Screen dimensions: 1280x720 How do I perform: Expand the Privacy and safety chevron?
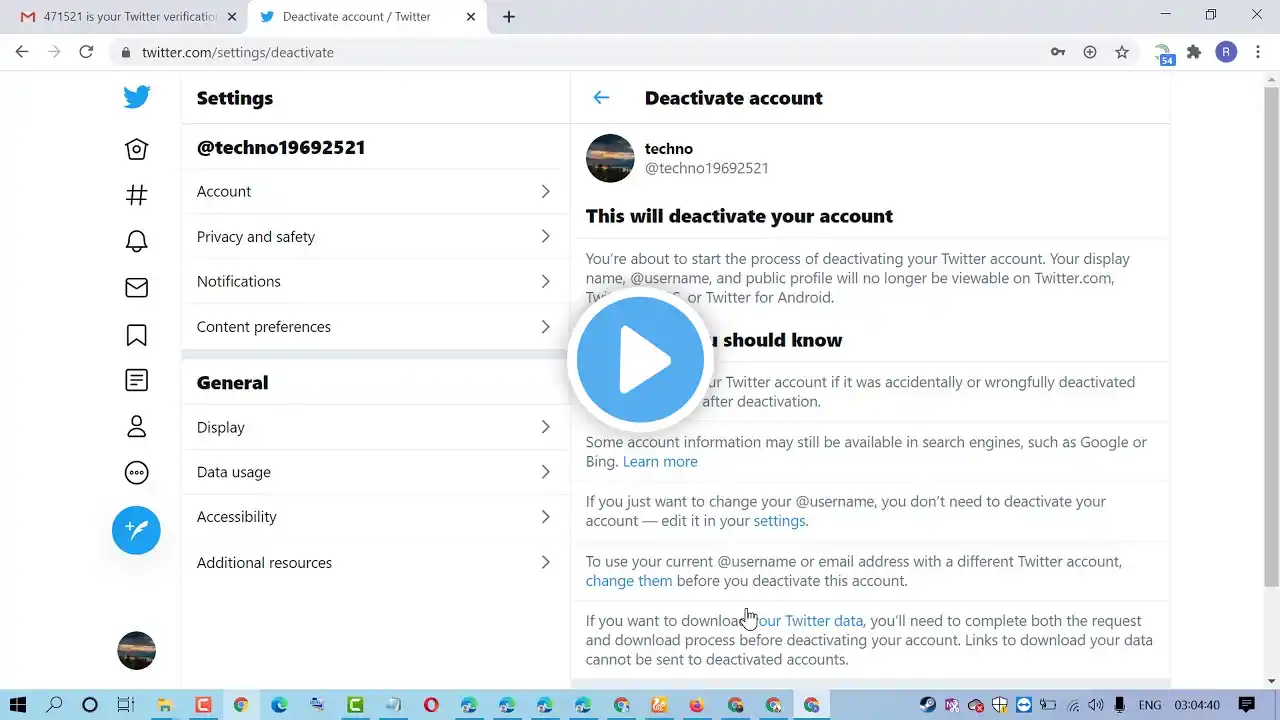(545, 236)
